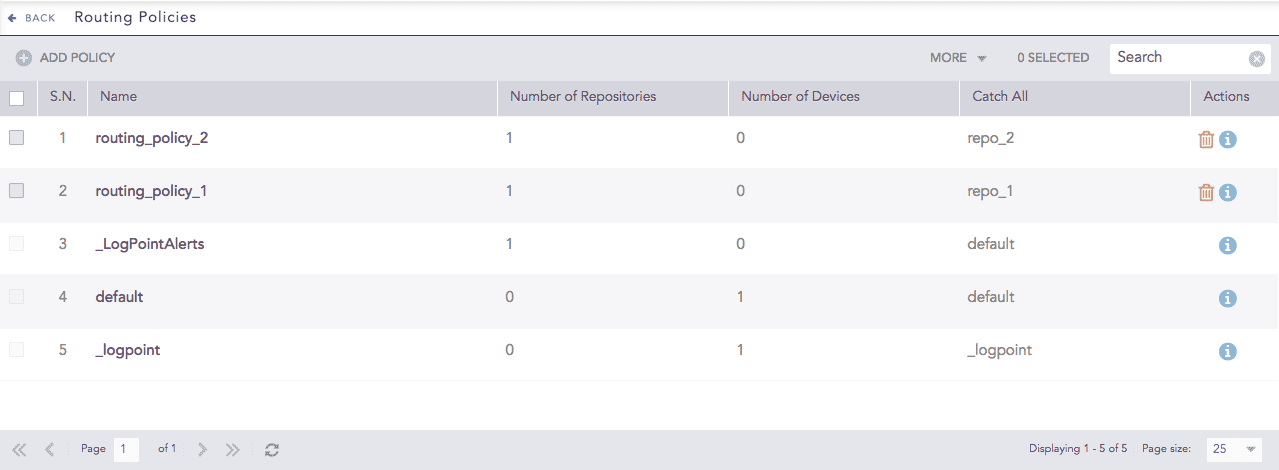The height and width of the screenshot is (470, 1279).
Task: Click the Add Policy button
Action: click(66, 58)
